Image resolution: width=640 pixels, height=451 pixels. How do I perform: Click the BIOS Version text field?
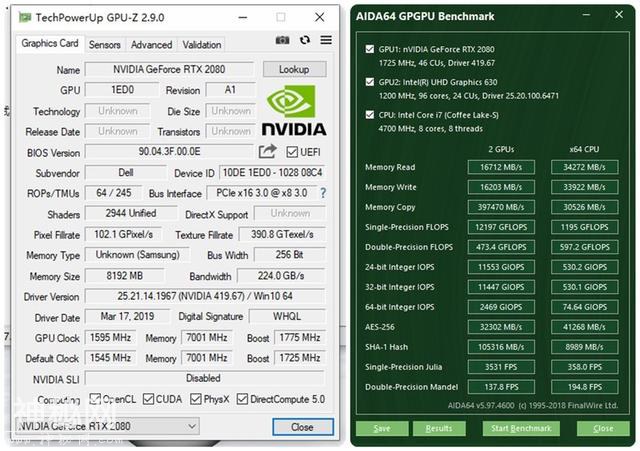[169, 152]
